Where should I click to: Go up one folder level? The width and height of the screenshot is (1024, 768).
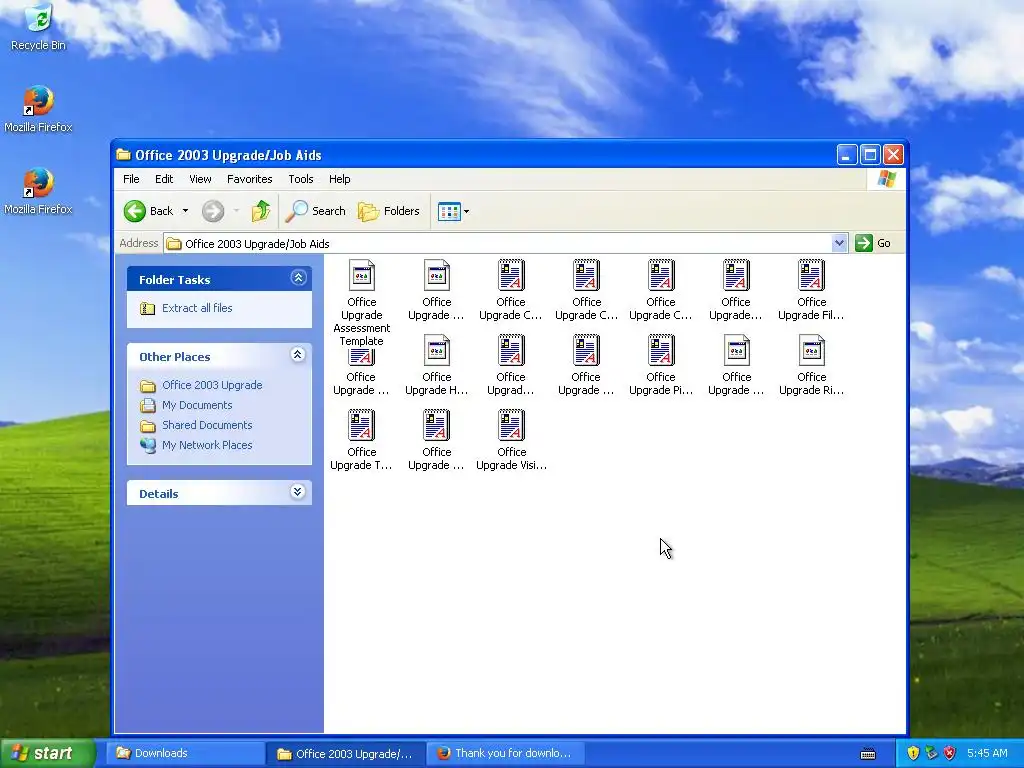pyautogui.click(x=261, y=211)
